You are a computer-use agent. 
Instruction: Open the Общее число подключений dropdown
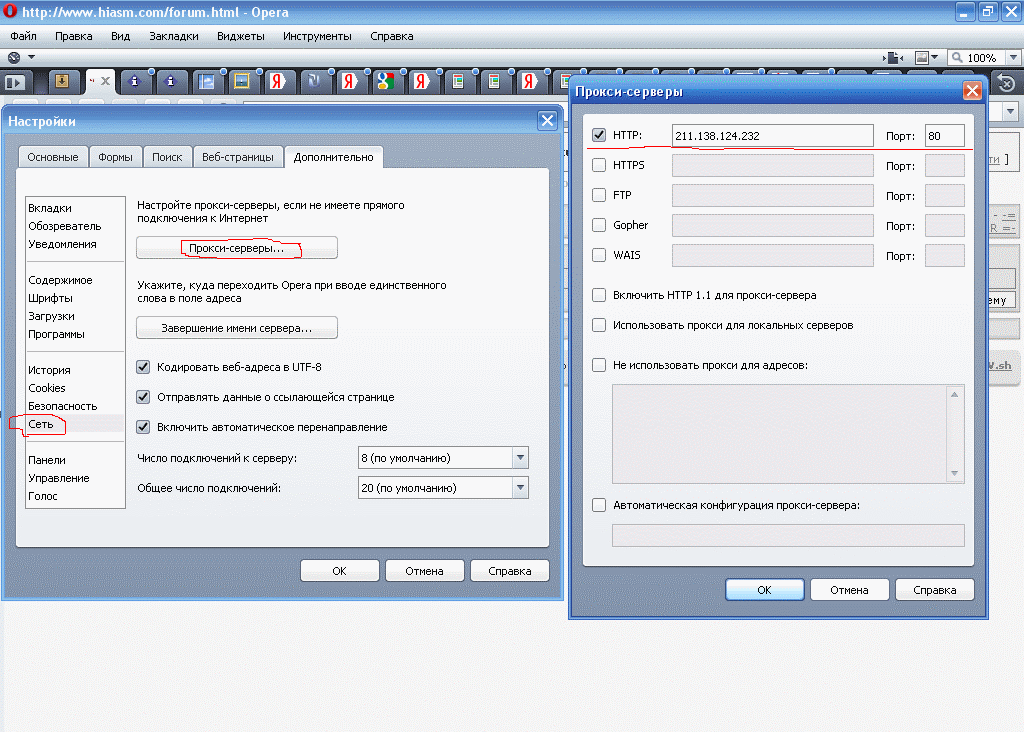[x=519, y=488]
